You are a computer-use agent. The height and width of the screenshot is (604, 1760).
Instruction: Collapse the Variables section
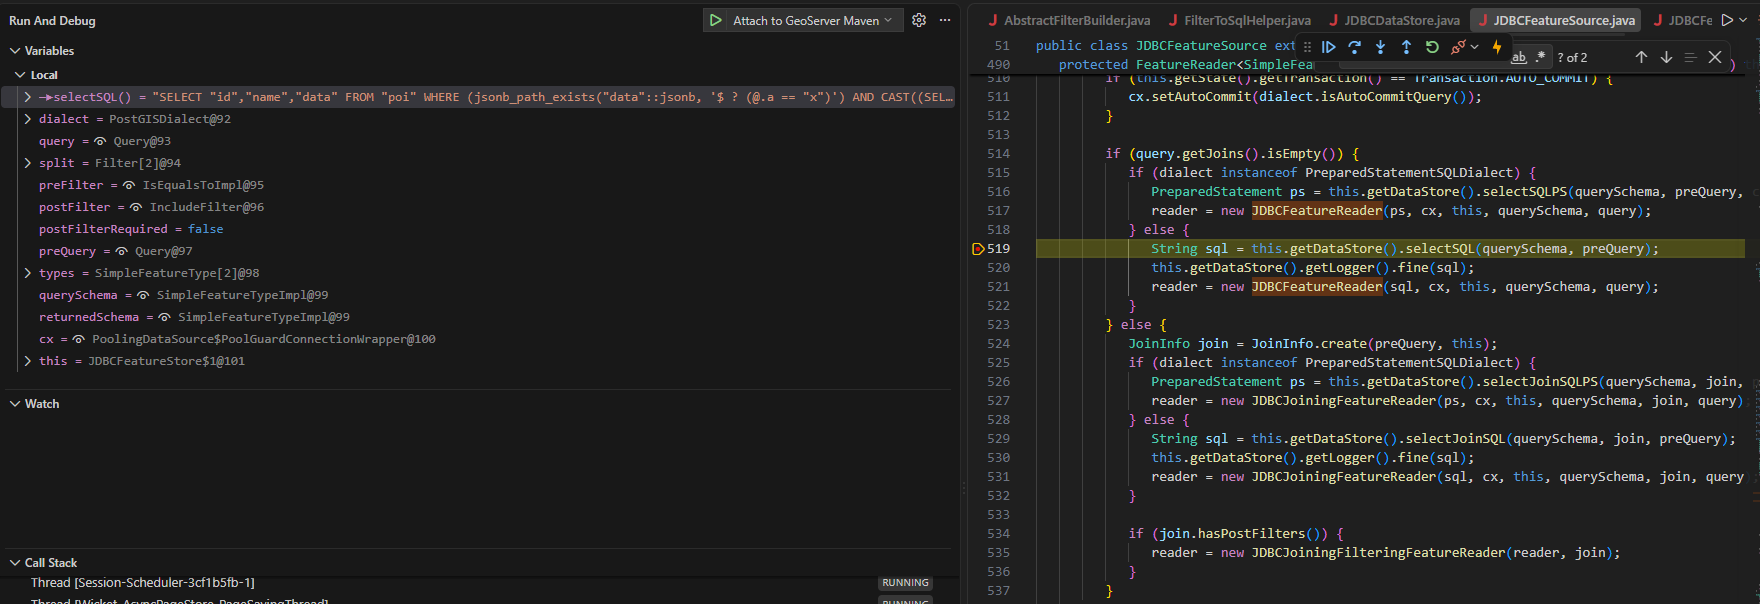point(15,51)
